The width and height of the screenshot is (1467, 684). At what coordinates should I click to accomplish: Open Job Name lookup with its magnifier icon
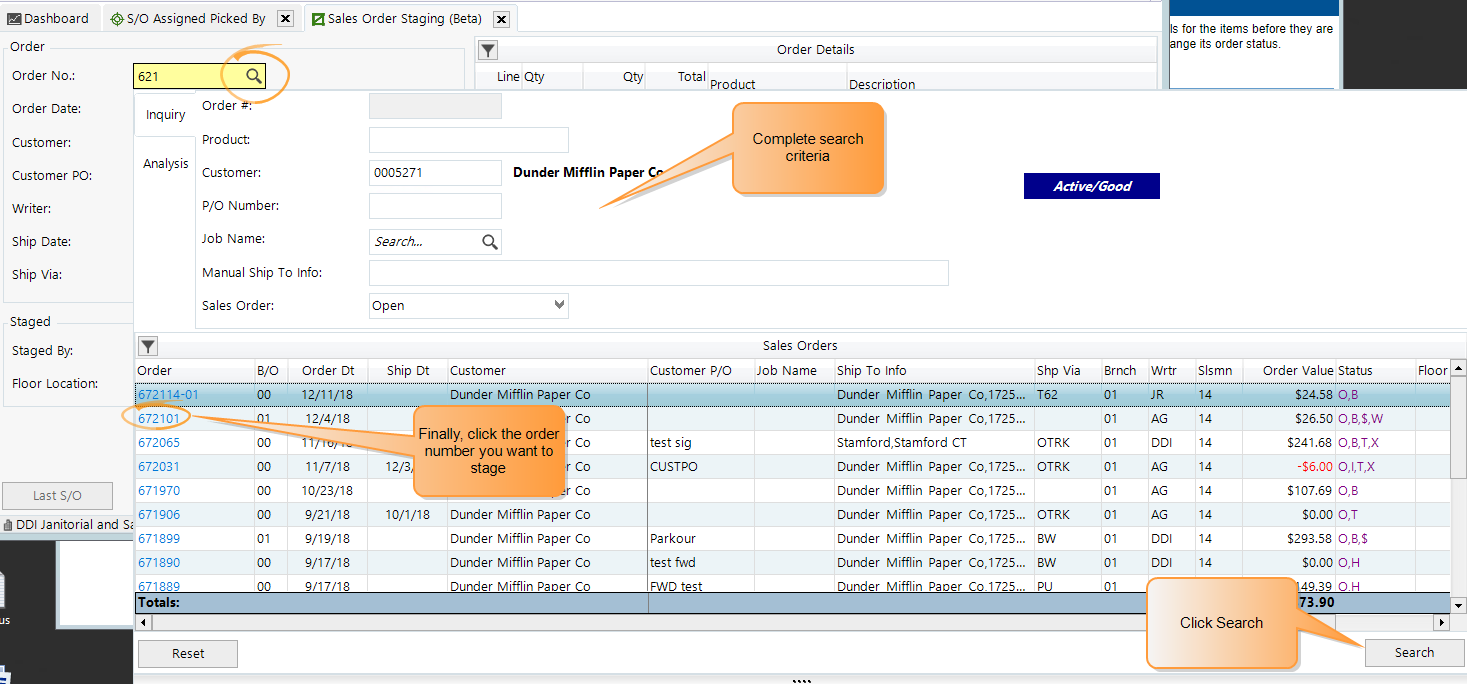tap(489, 241)
